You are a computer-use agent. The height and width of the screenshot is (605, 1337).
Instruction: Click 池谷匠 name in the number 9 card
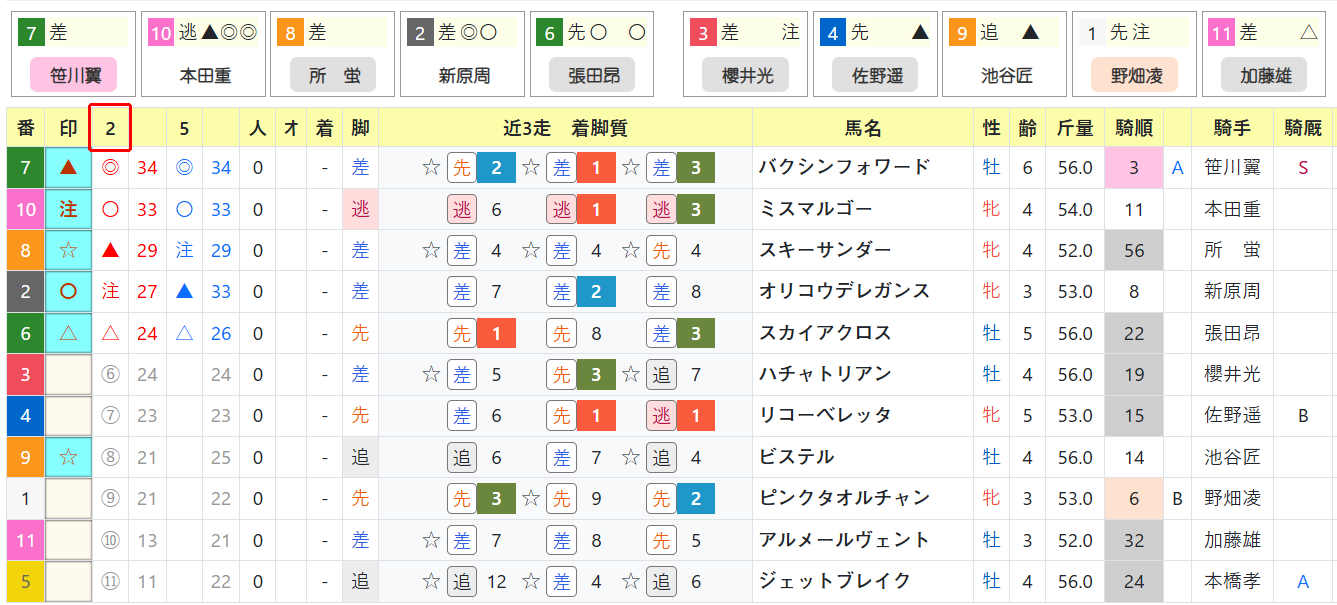point(1005,75)
